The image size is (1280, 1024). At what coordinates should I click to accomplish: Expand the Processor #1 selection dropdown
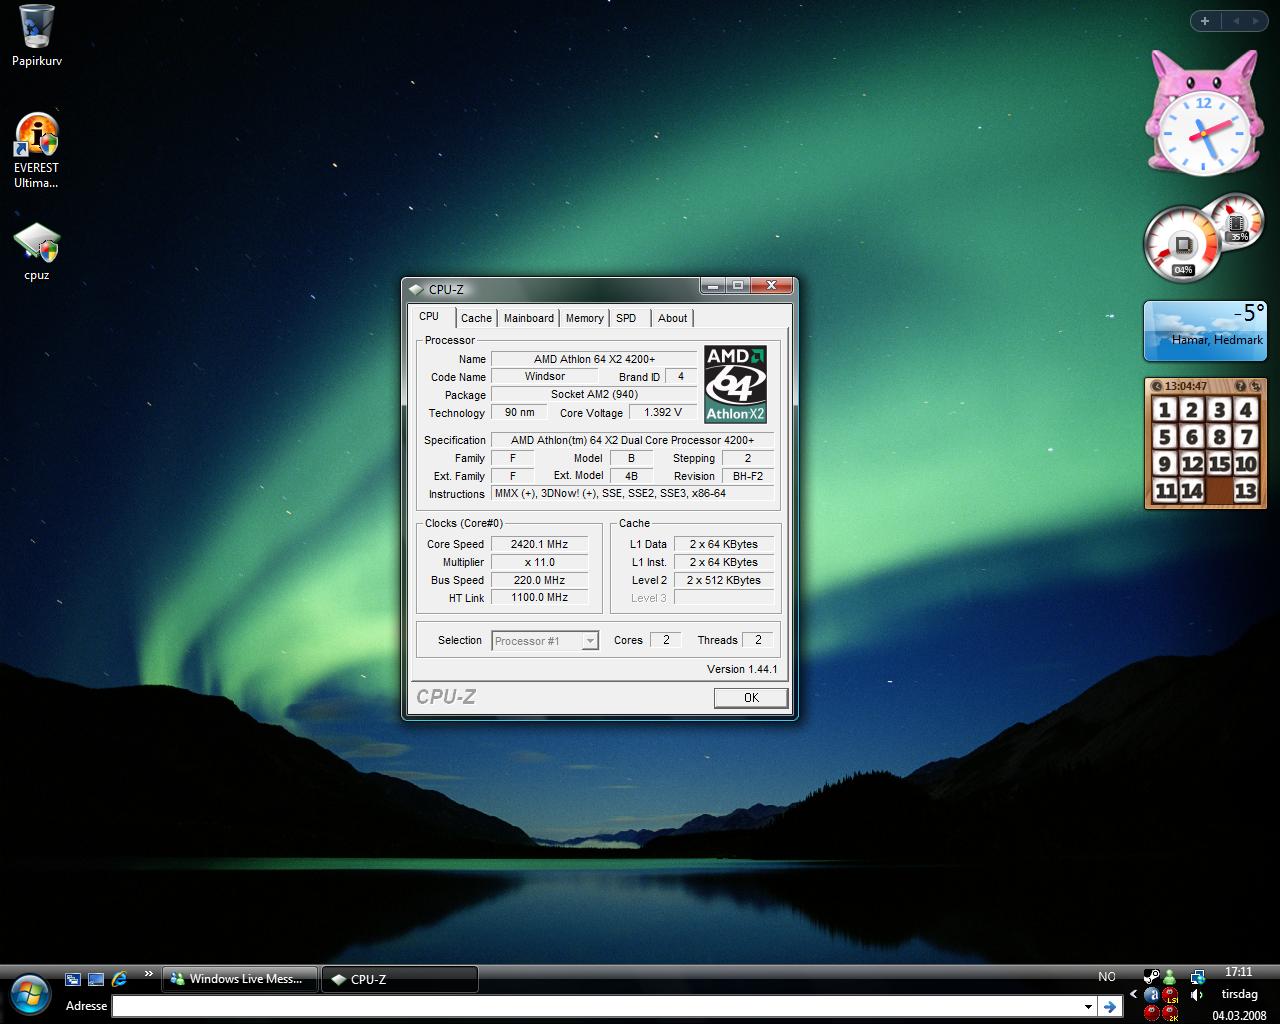click(x=590, y=641)
